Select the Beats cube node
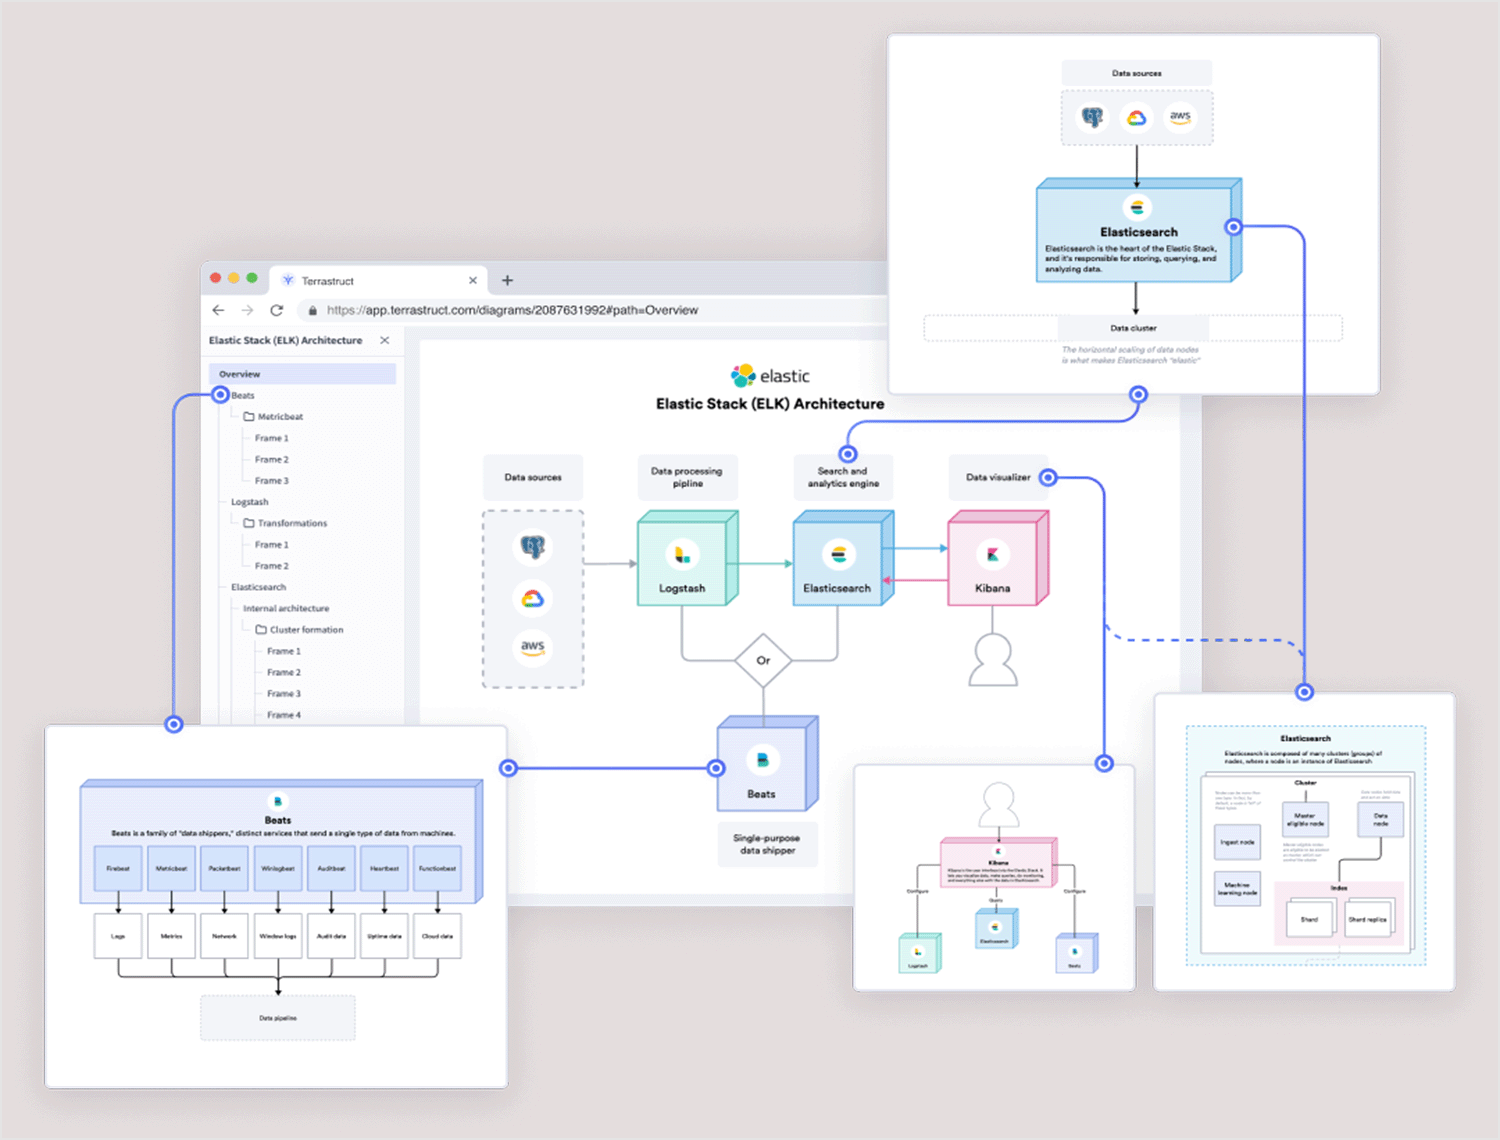 tap(767, 764)
